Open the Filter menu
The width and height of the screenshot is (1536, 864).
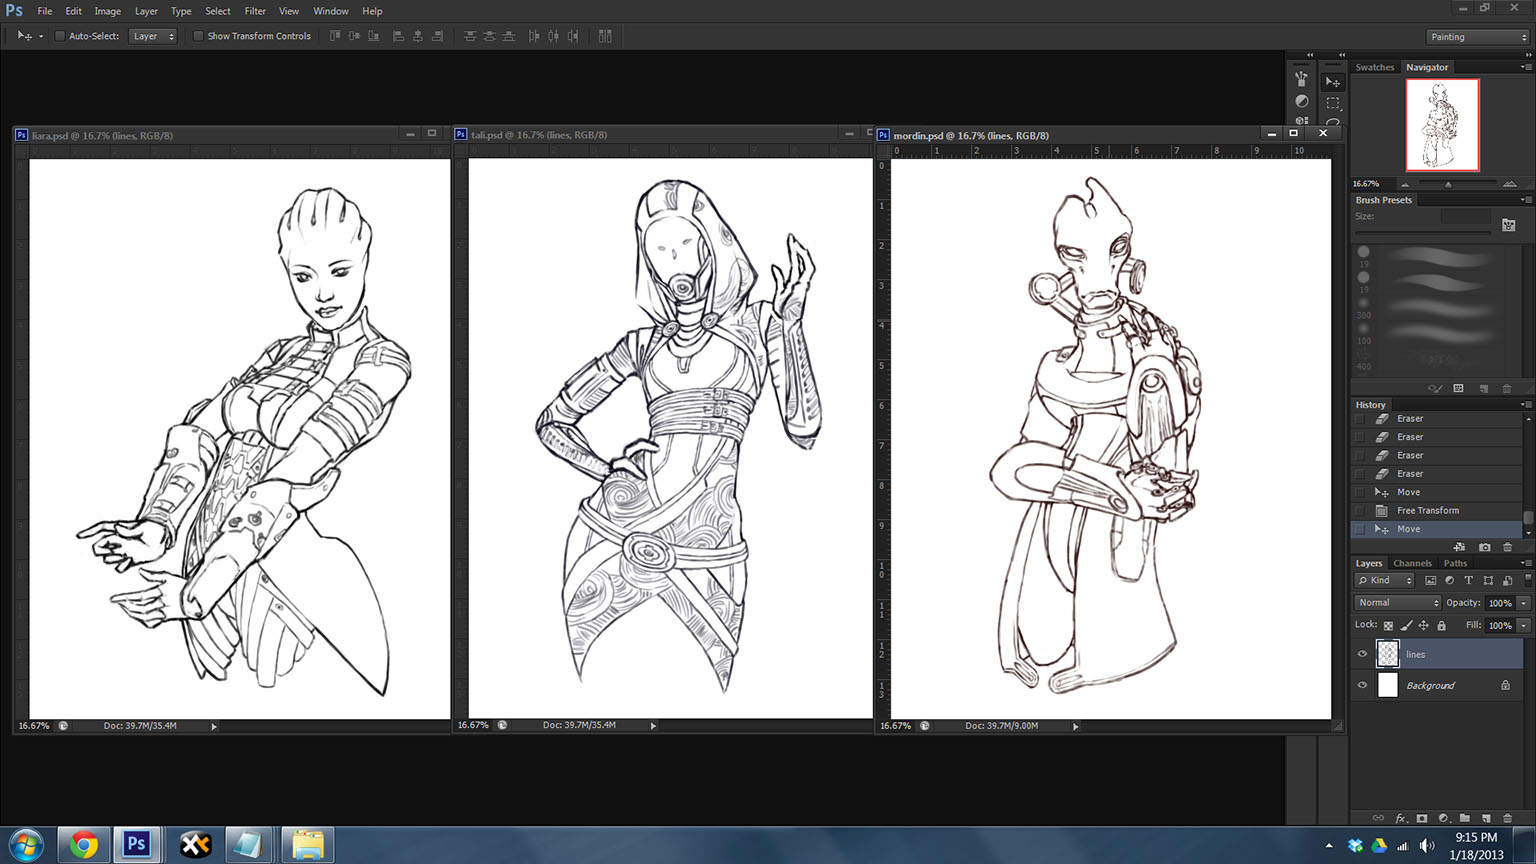(255, 11)
